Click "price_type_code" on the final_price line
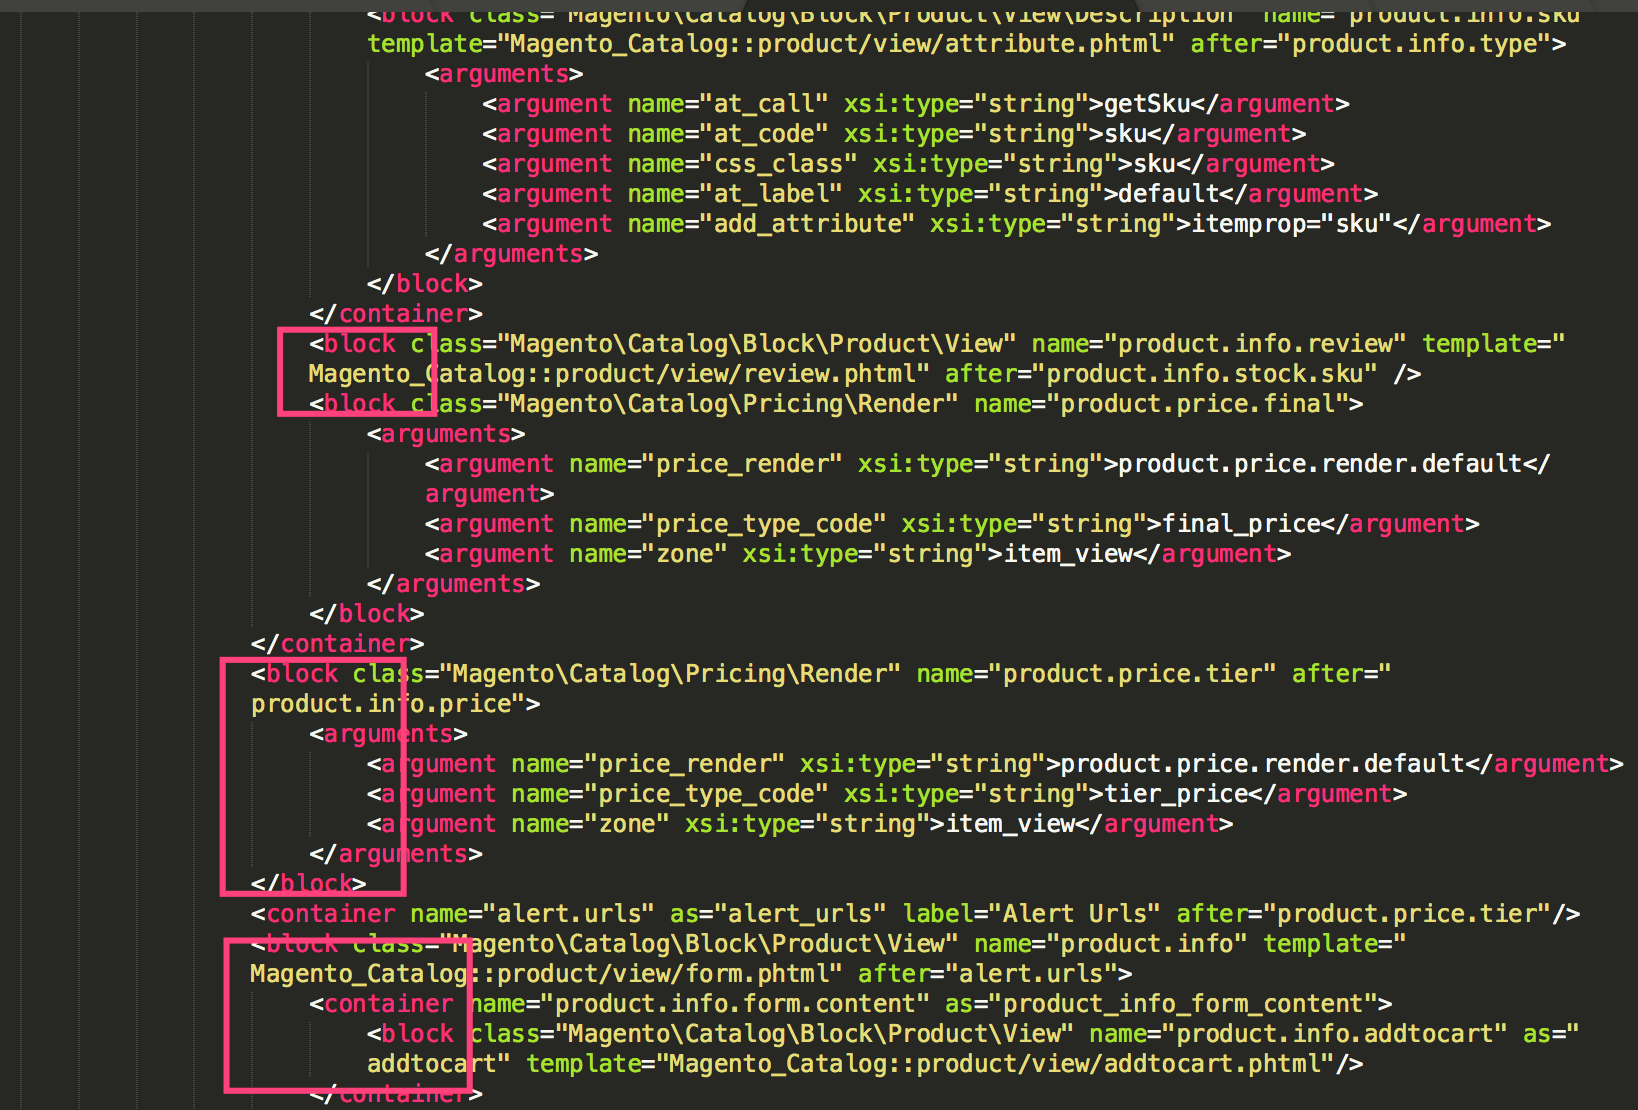The height and width of the screenshot is (1110, 1638). tap(763, 524)
